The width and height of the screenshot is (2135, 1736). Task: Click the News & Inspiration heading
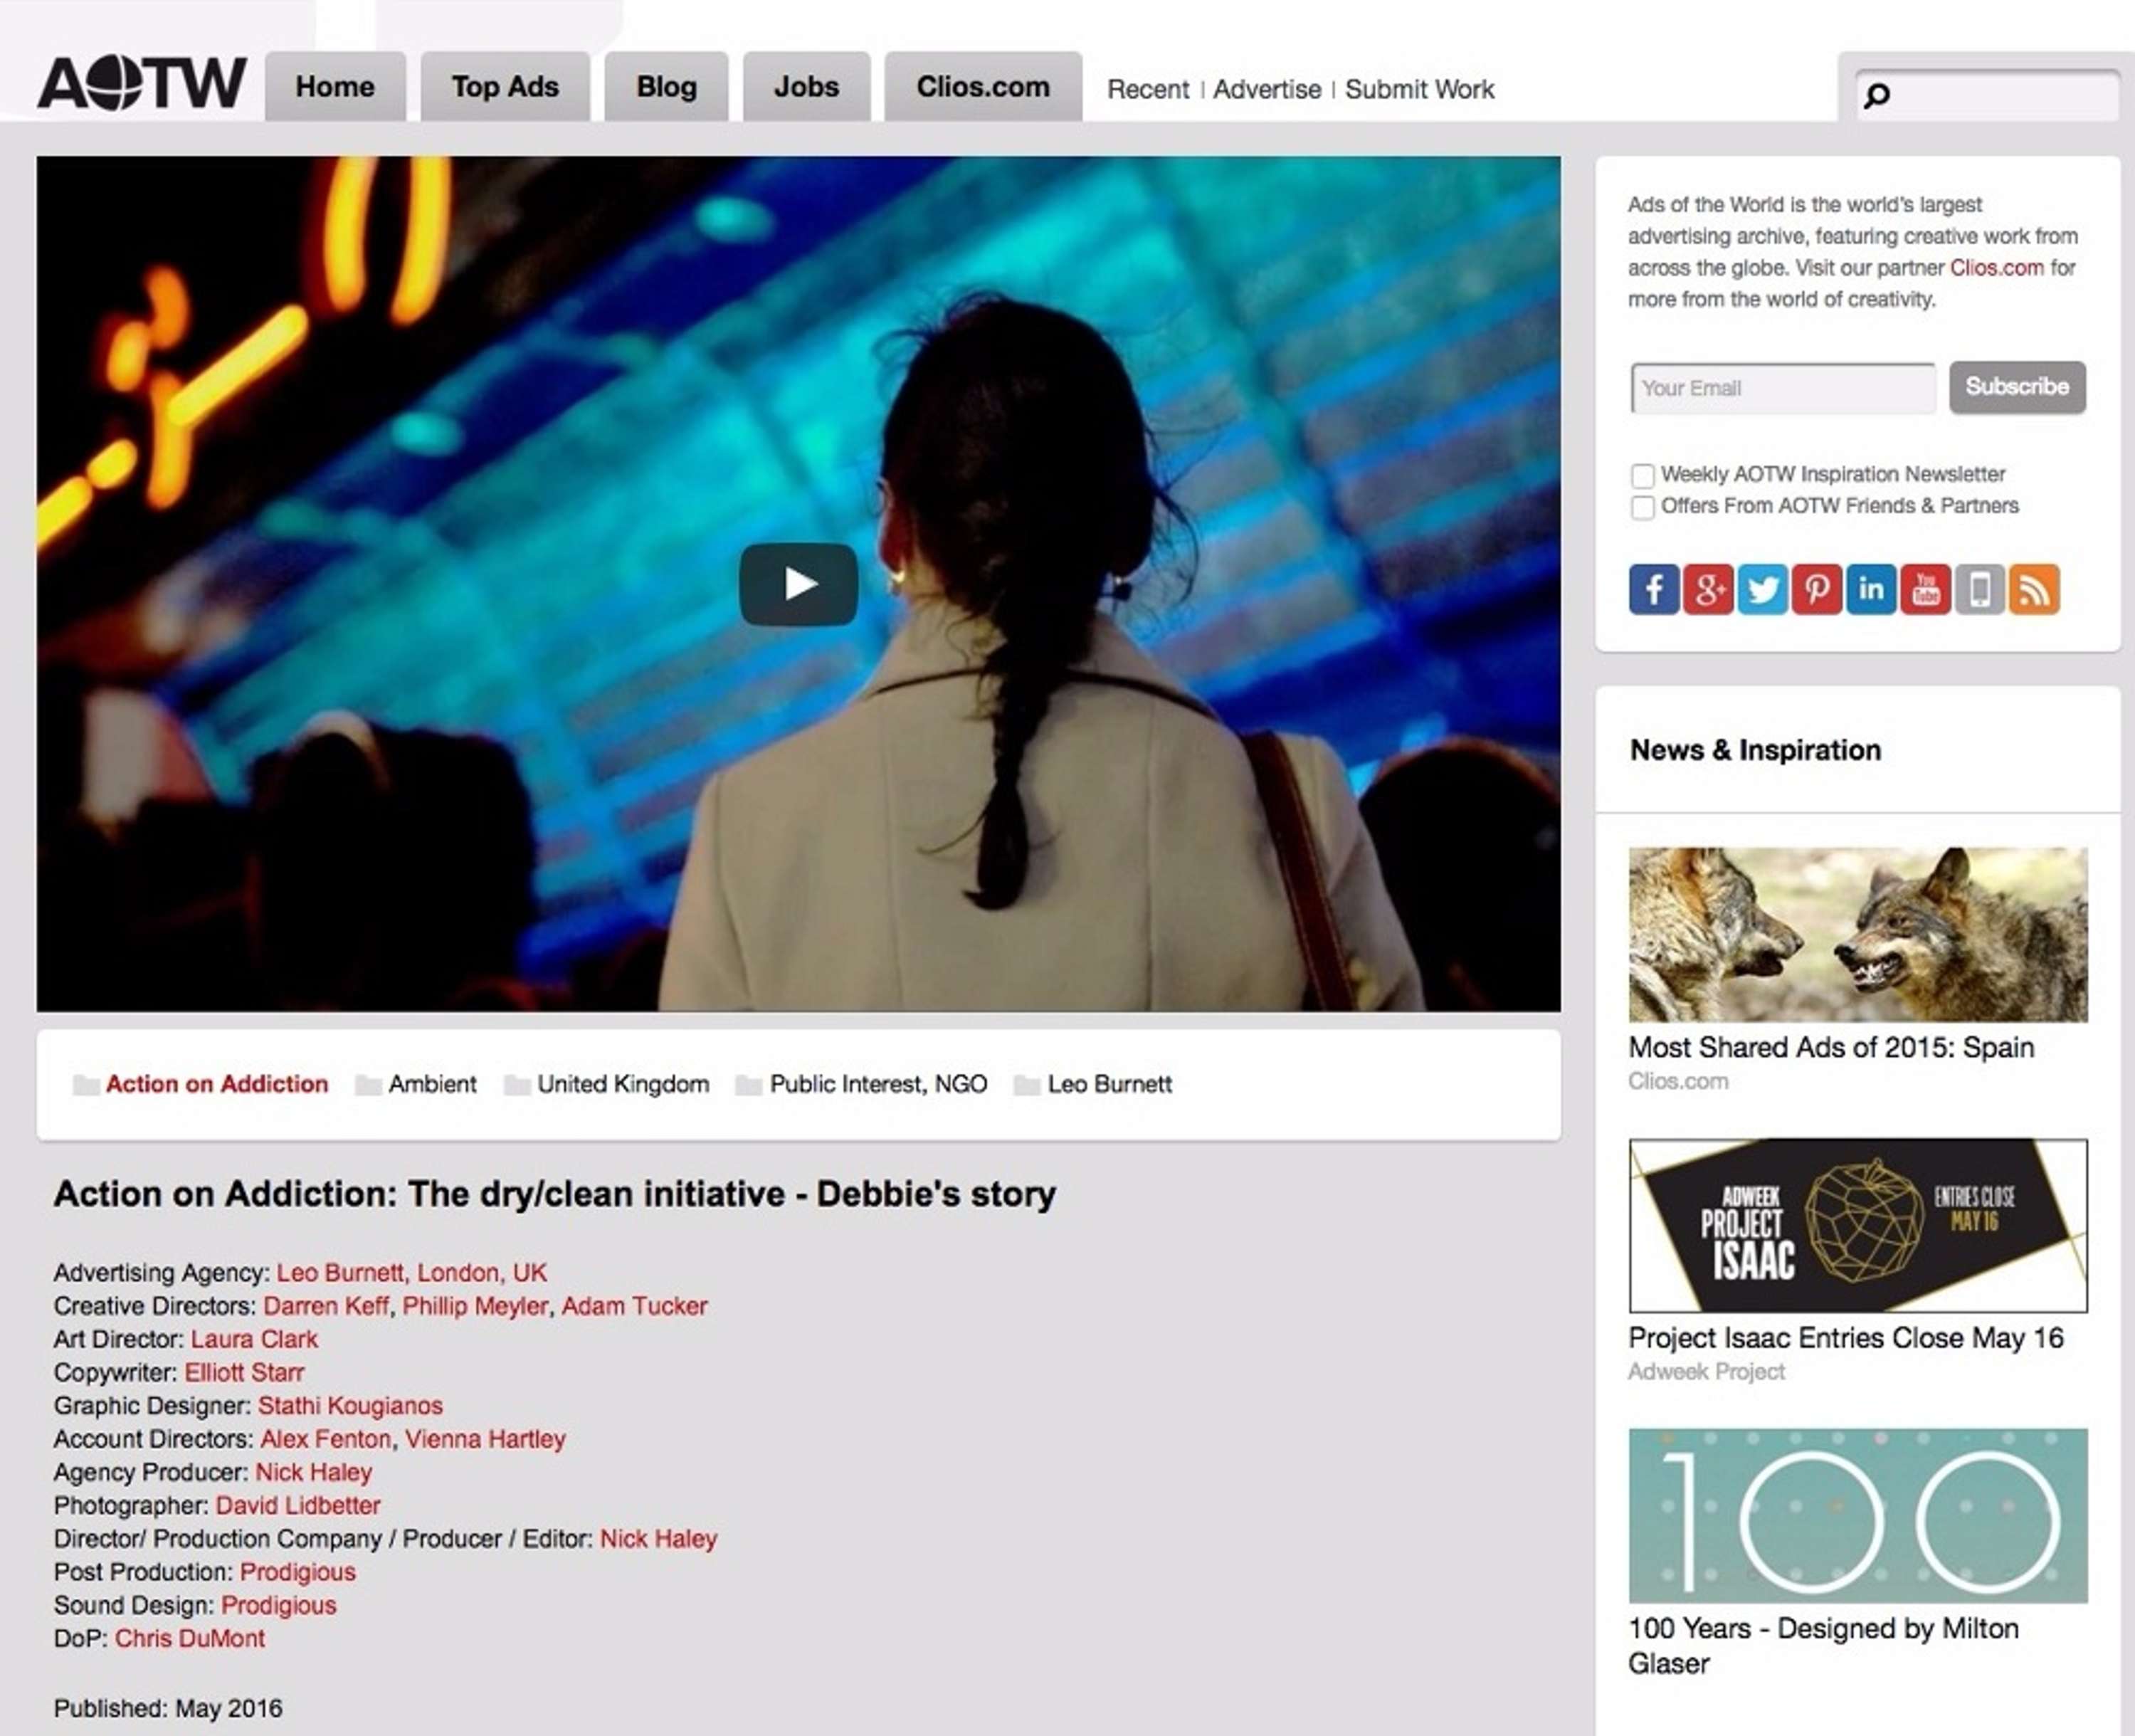1755,750
